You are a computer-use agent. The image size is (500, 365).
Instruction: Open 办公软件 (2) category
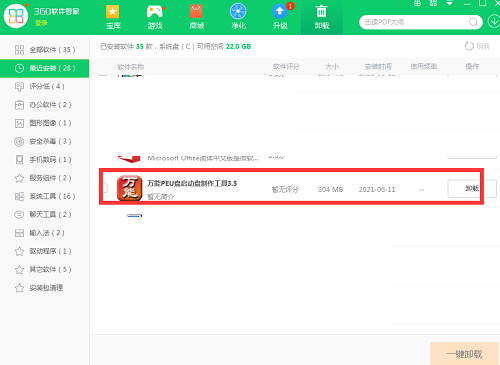point(45,105)
